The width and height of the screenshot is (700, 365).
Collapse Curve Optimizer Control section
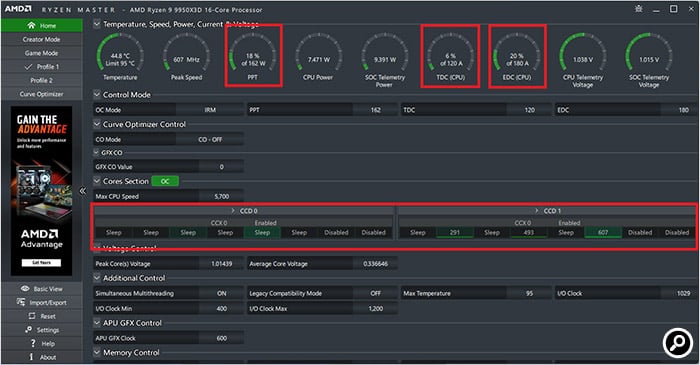click(x=97, y=124)
